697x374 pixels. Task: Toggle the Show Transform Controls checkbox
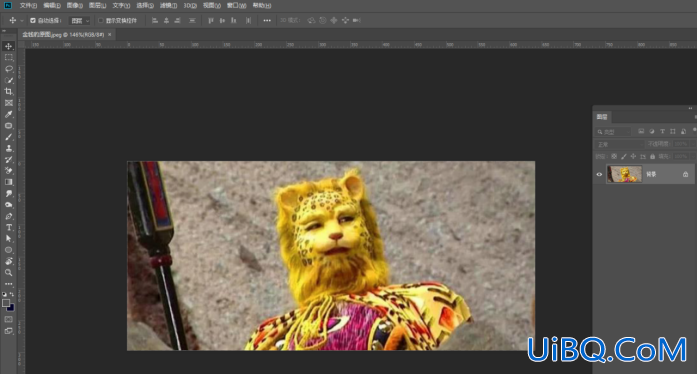100,20
